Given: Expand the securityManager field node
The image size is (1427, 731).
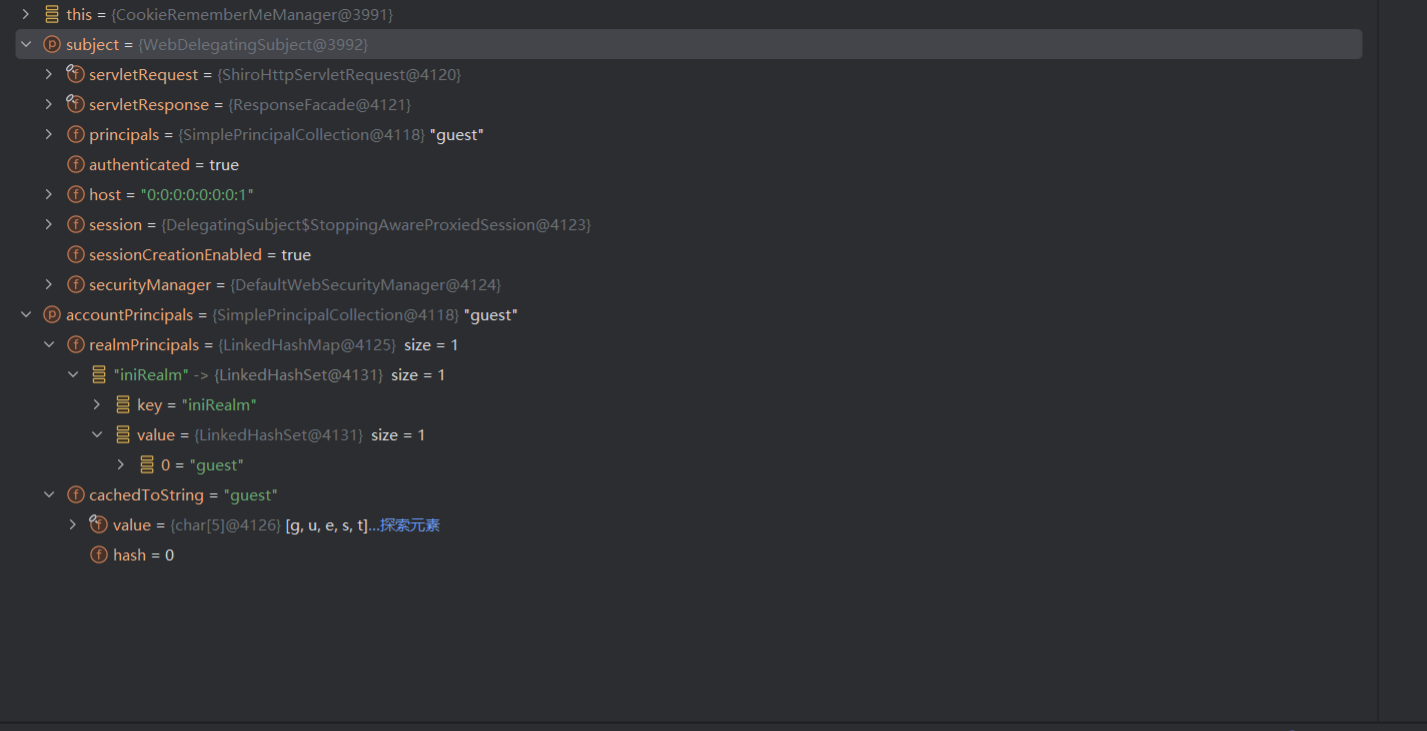Looking at the screenshot, I should [x=49, y=284].
